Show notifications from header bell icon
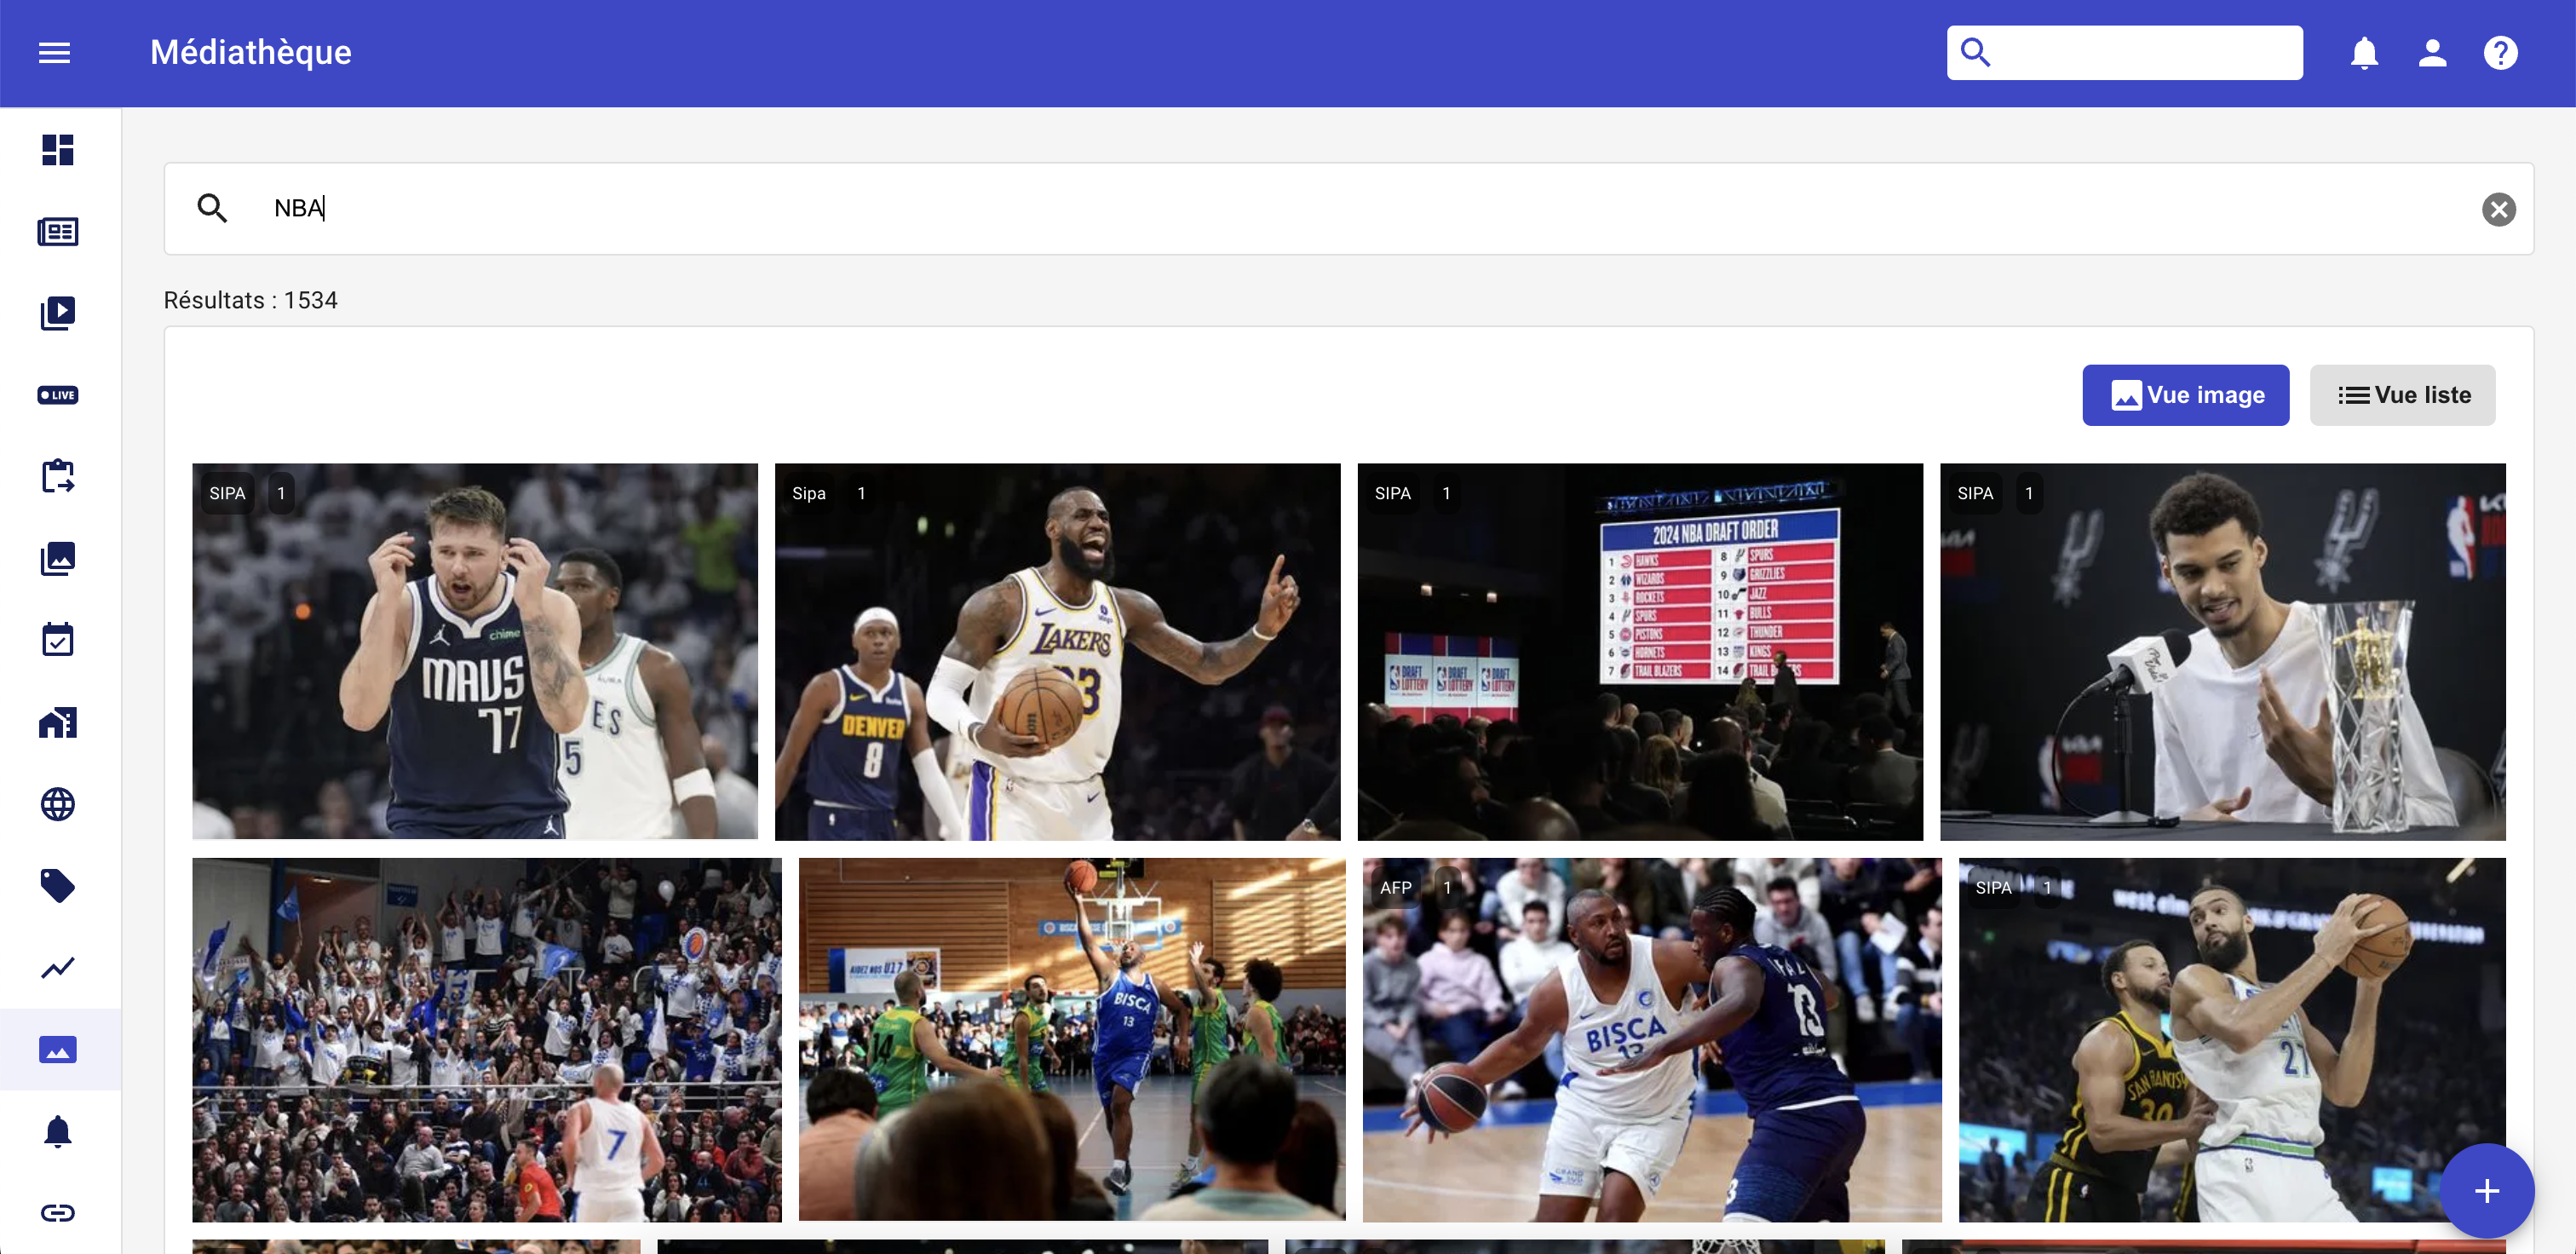Viewport: 2576px width, 1254px height. point(2364,52)
